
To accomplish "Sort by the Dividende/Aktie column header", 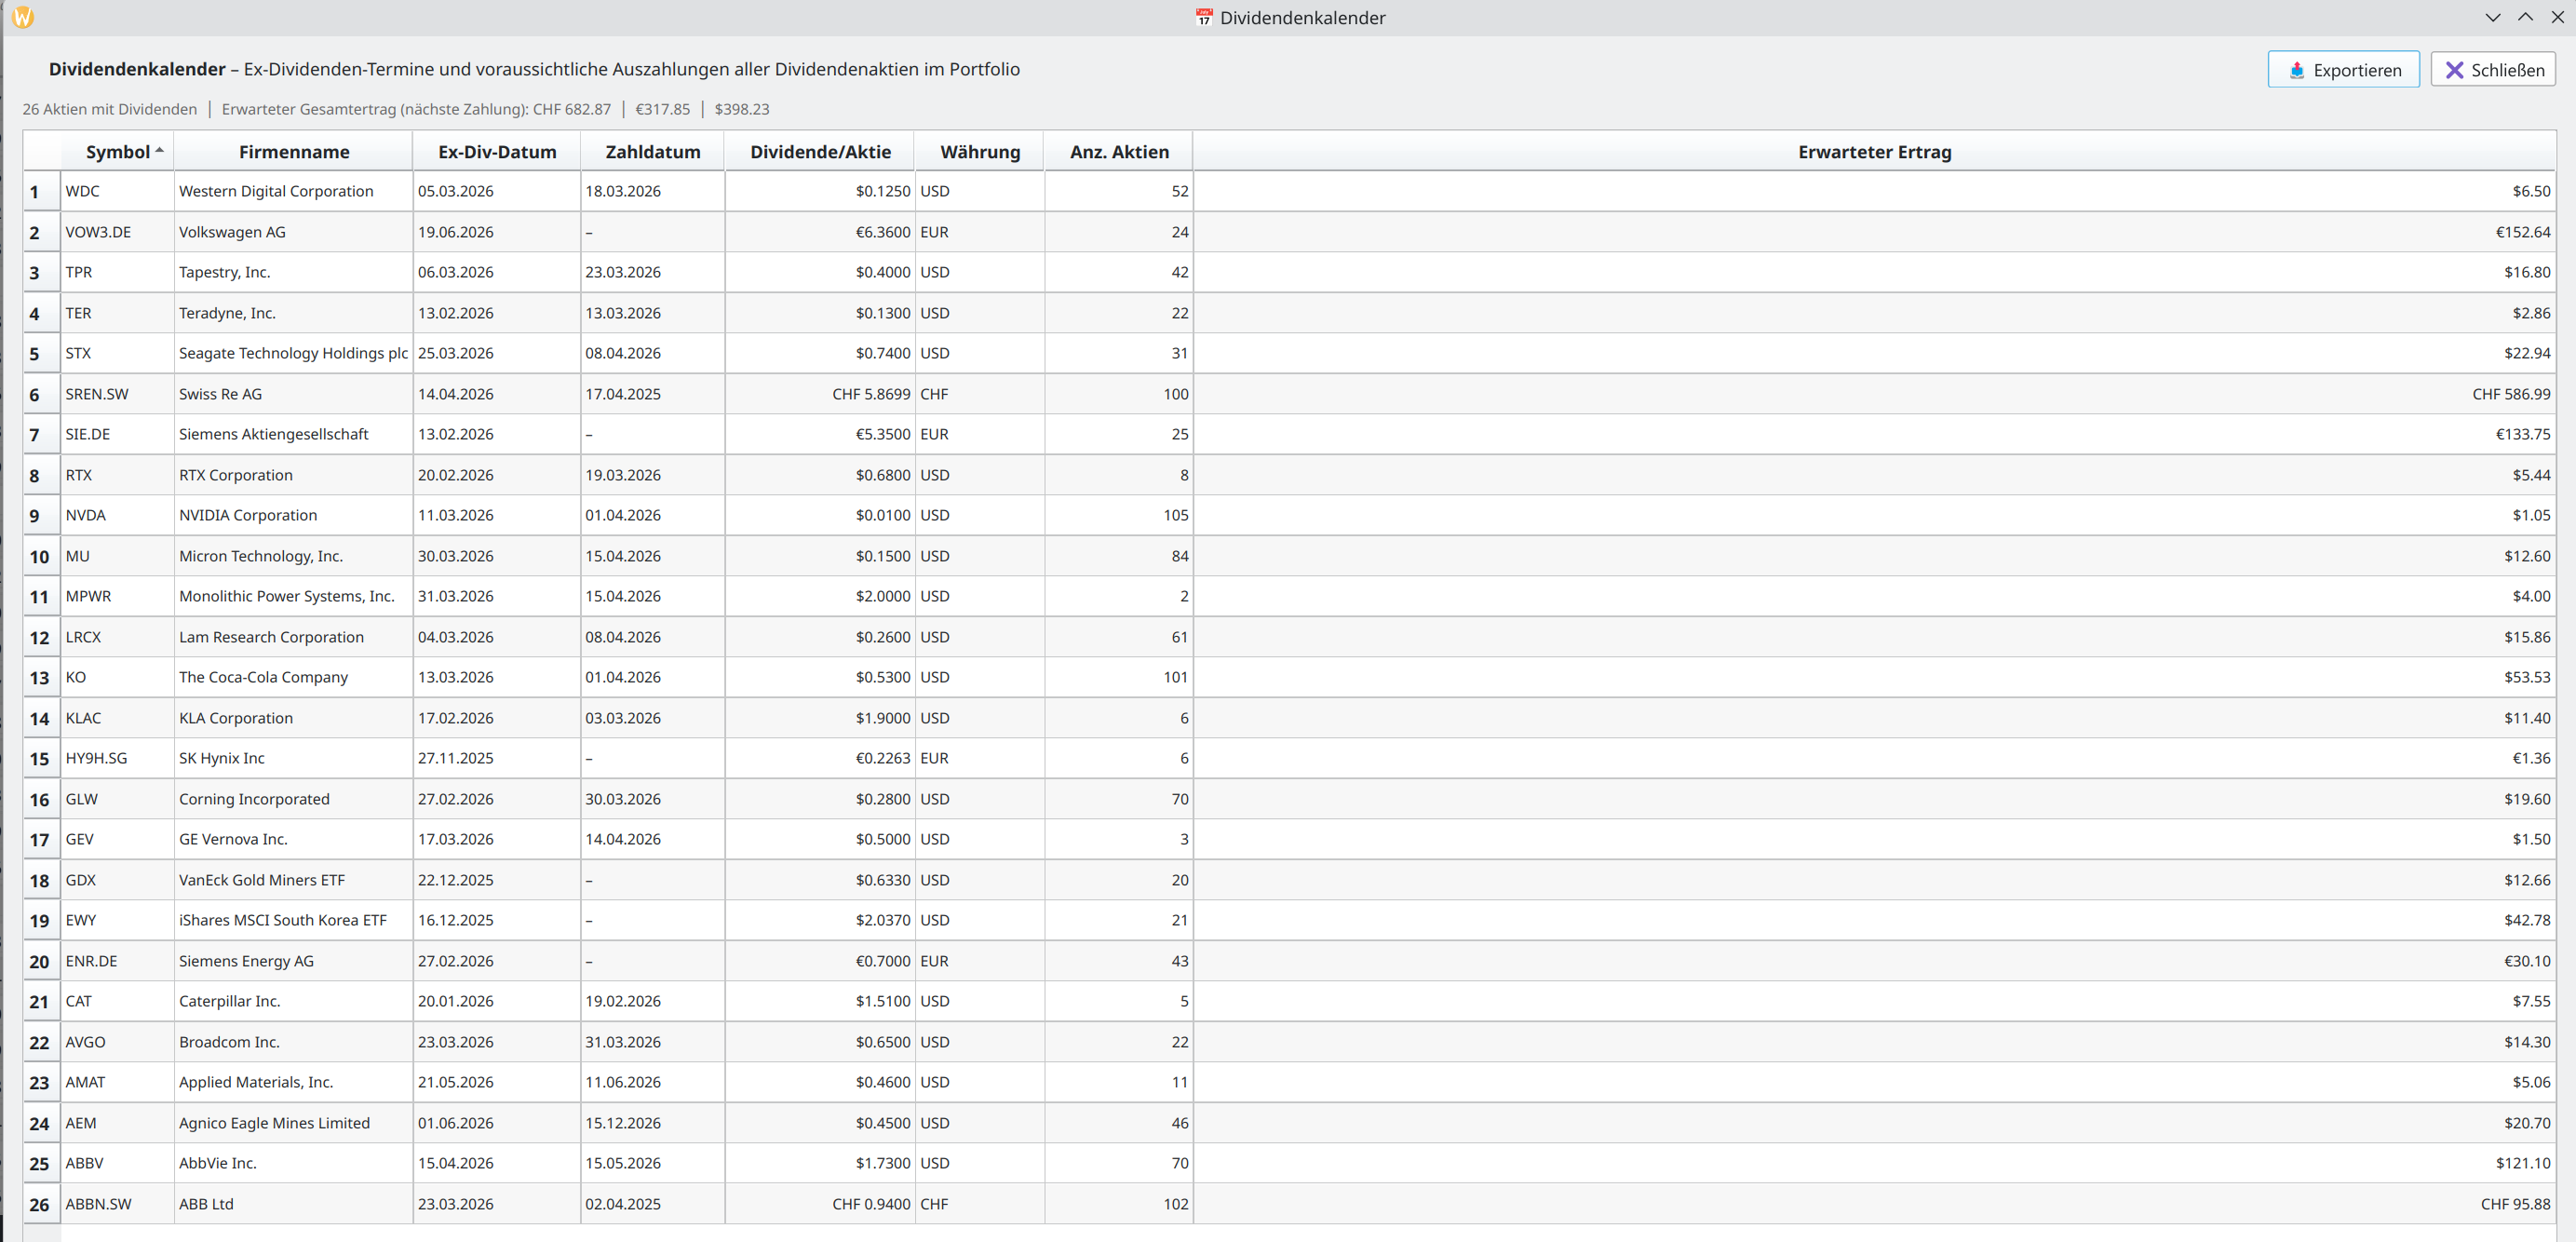I will (820, 152).
